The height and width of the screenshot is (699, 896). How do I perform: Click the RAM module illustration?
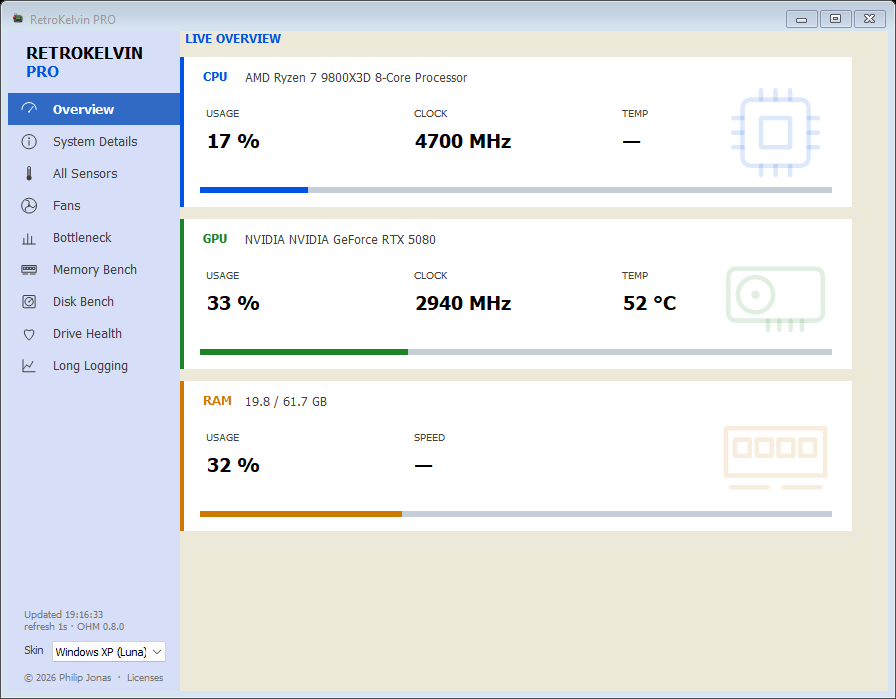[775, 457]
